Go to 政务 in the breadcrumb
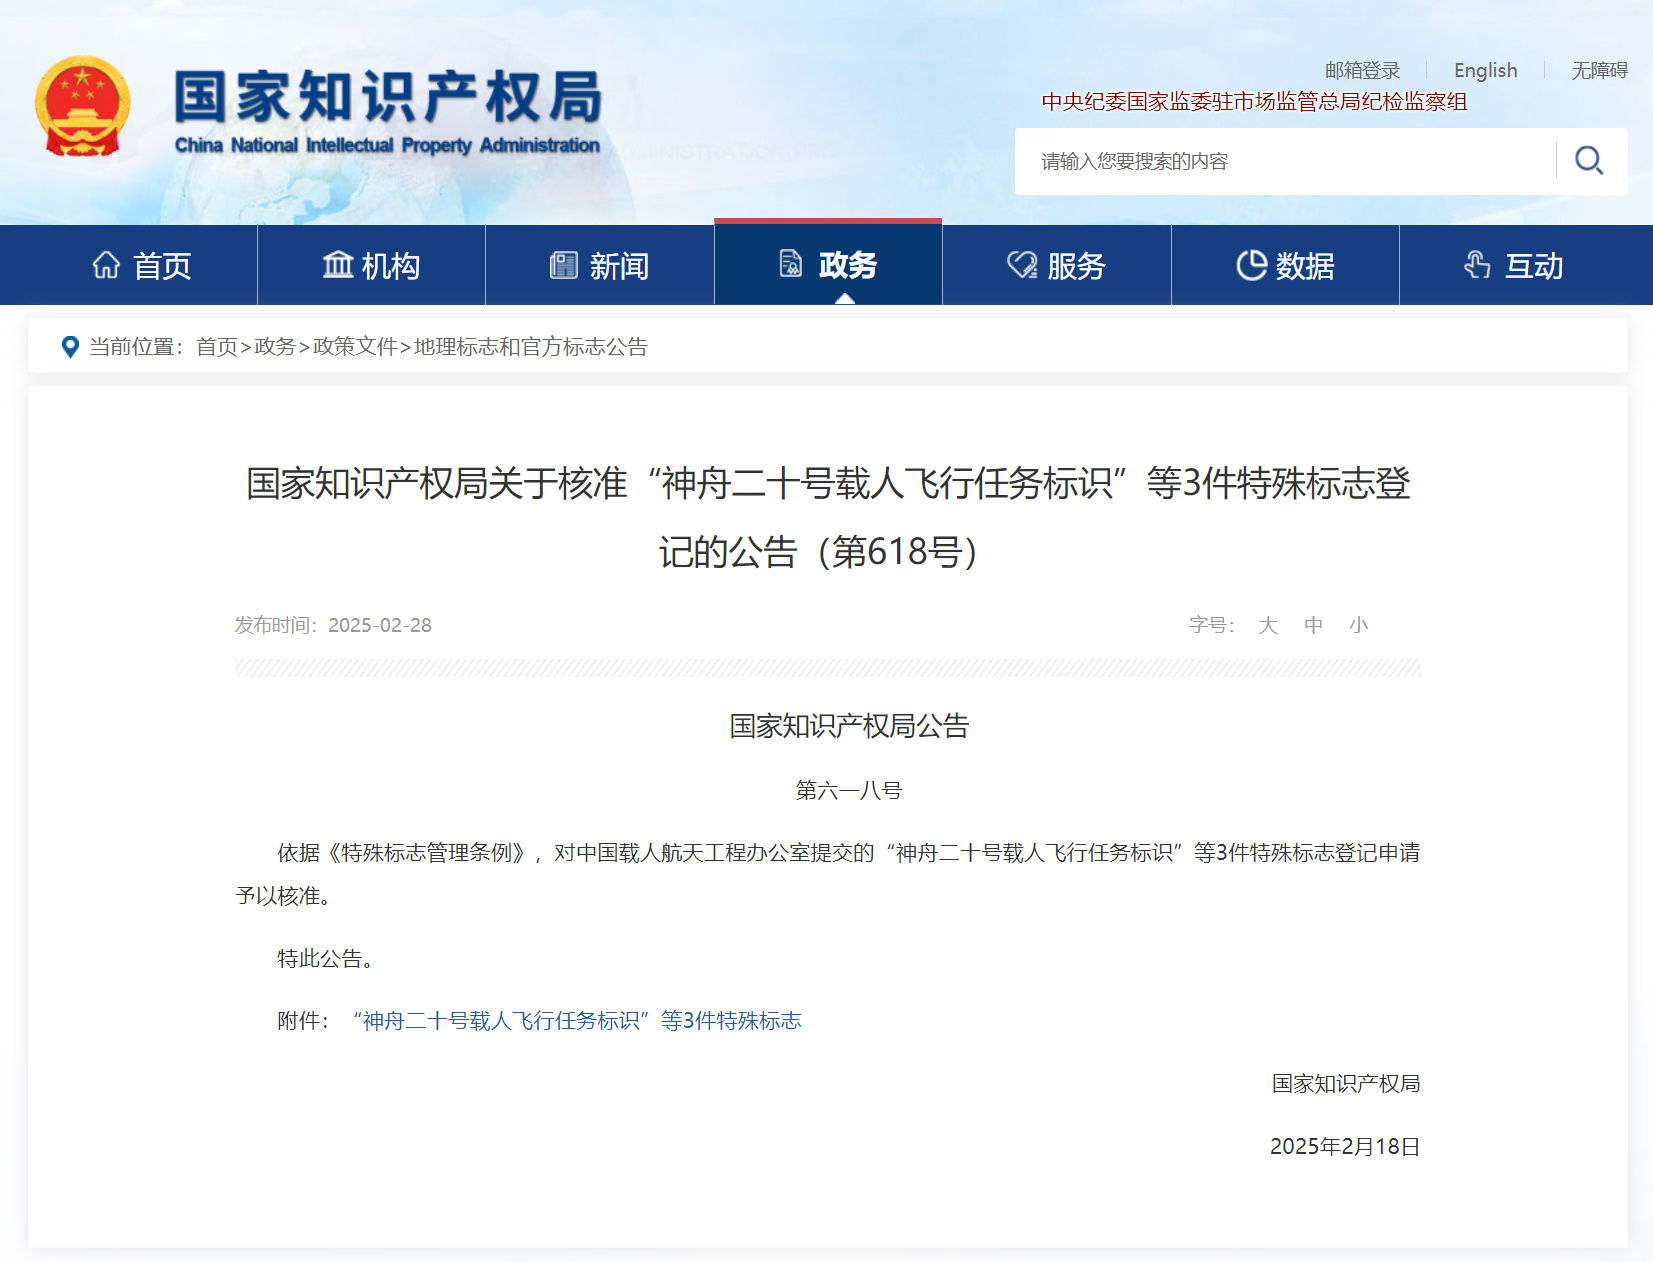 (x=275, y=346)
